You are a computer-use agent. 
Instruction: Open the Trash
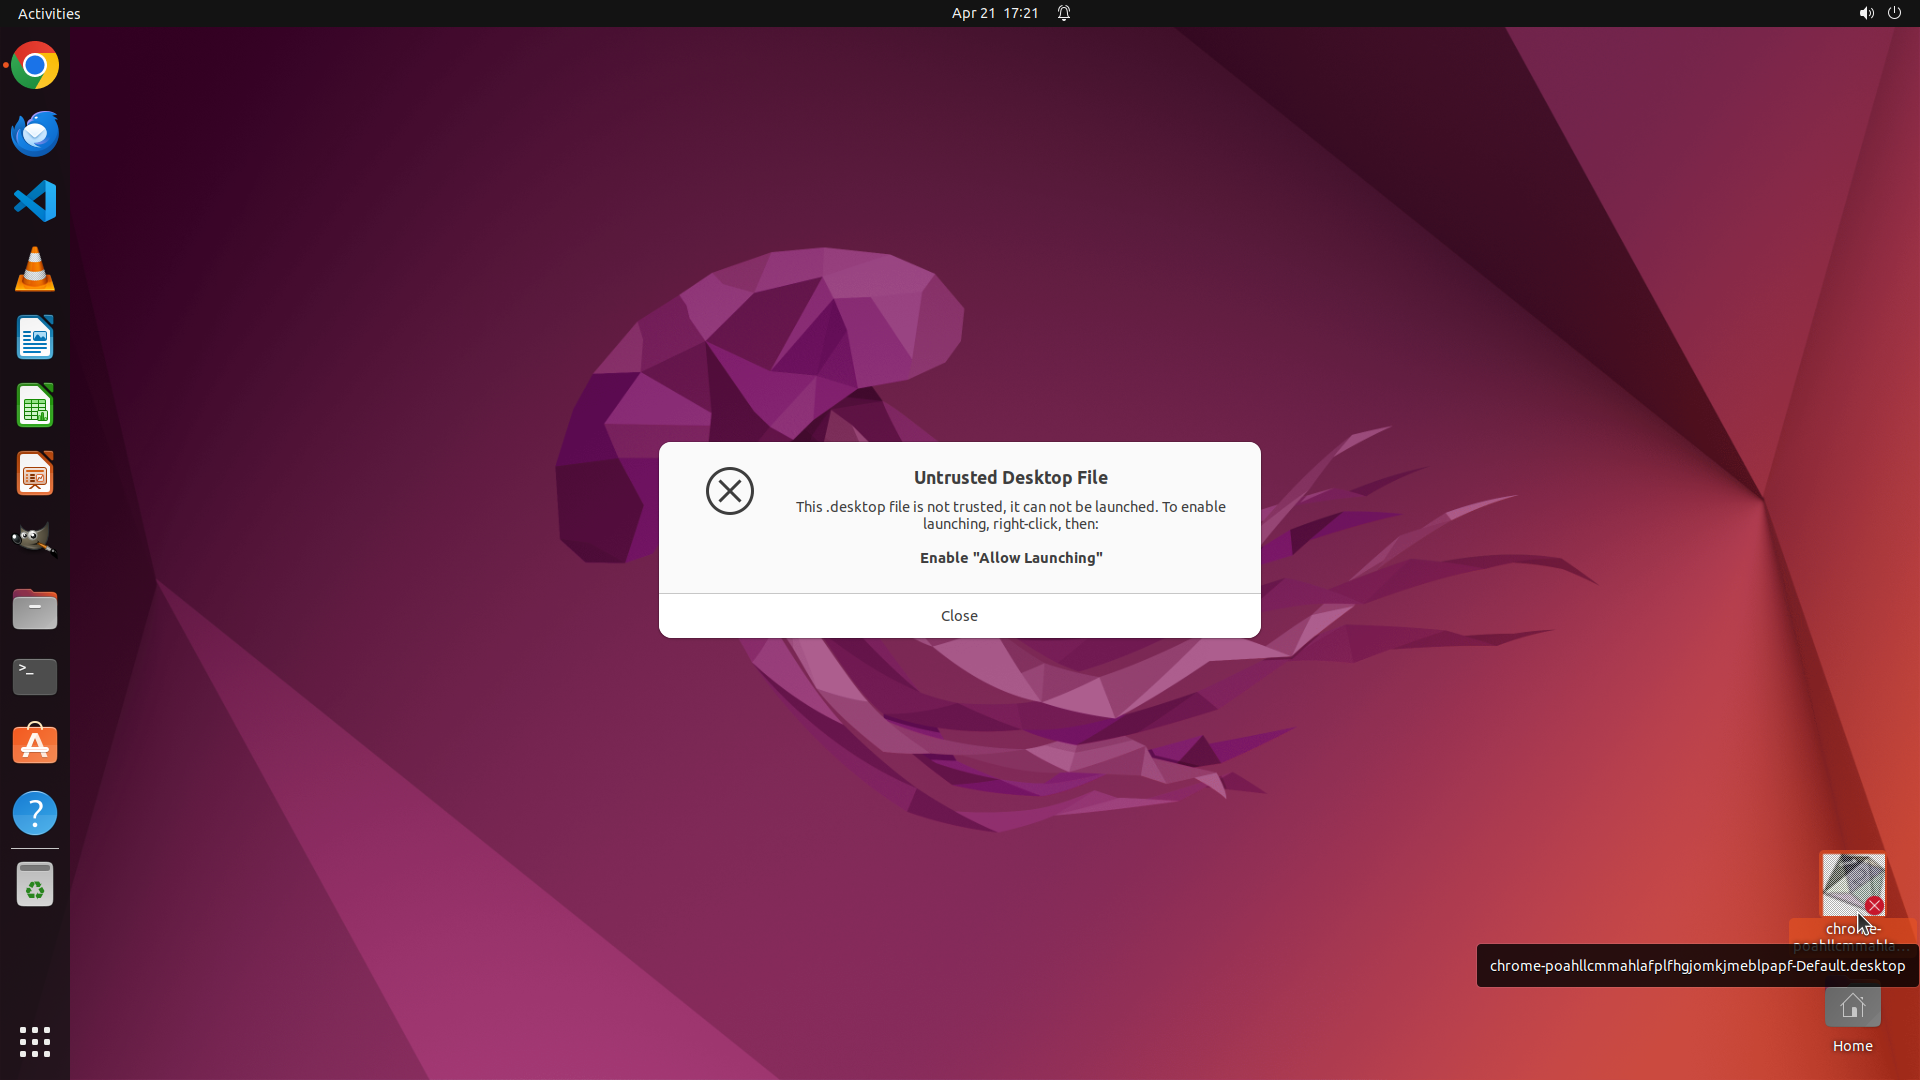pyautogui.click(x=35, y=885)
